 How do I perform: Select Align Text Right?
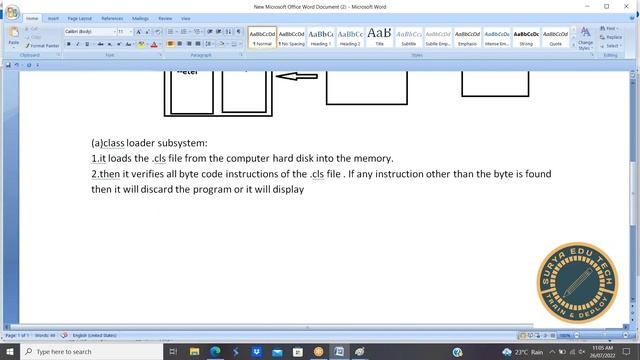tap(189, 44)
